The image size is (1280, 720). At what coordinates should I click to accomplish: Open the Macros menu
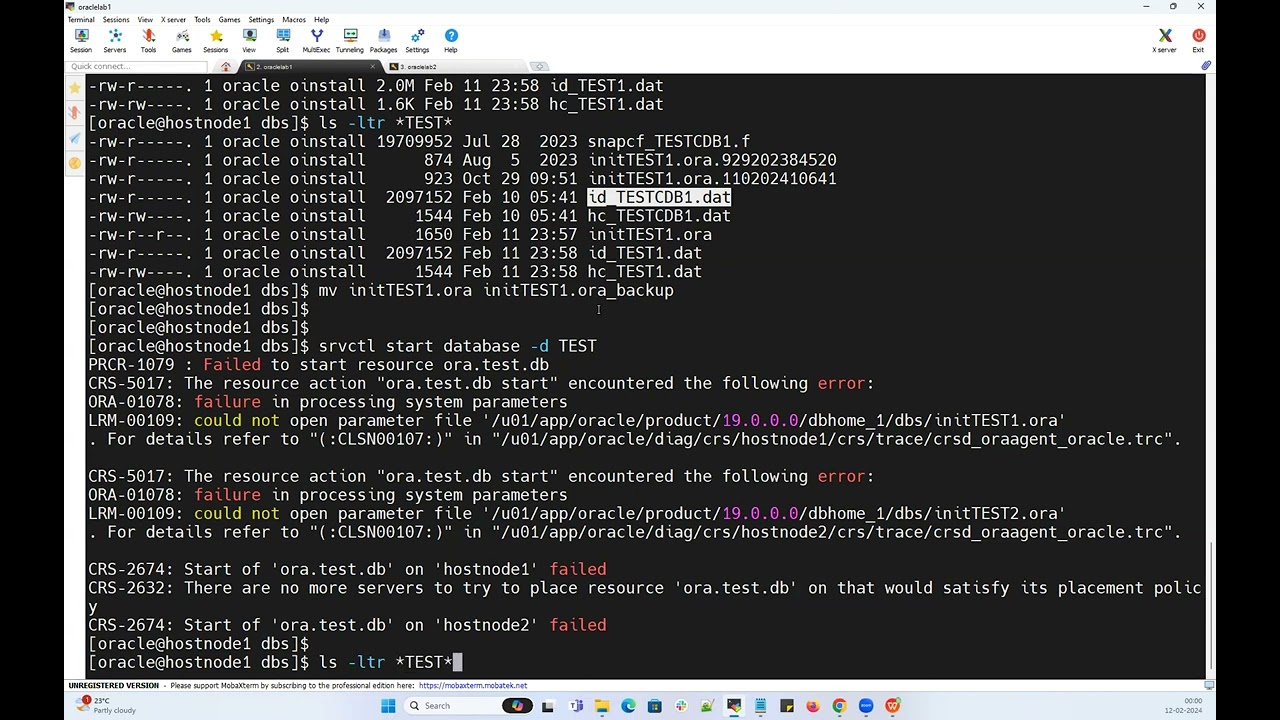coord(294,20)
